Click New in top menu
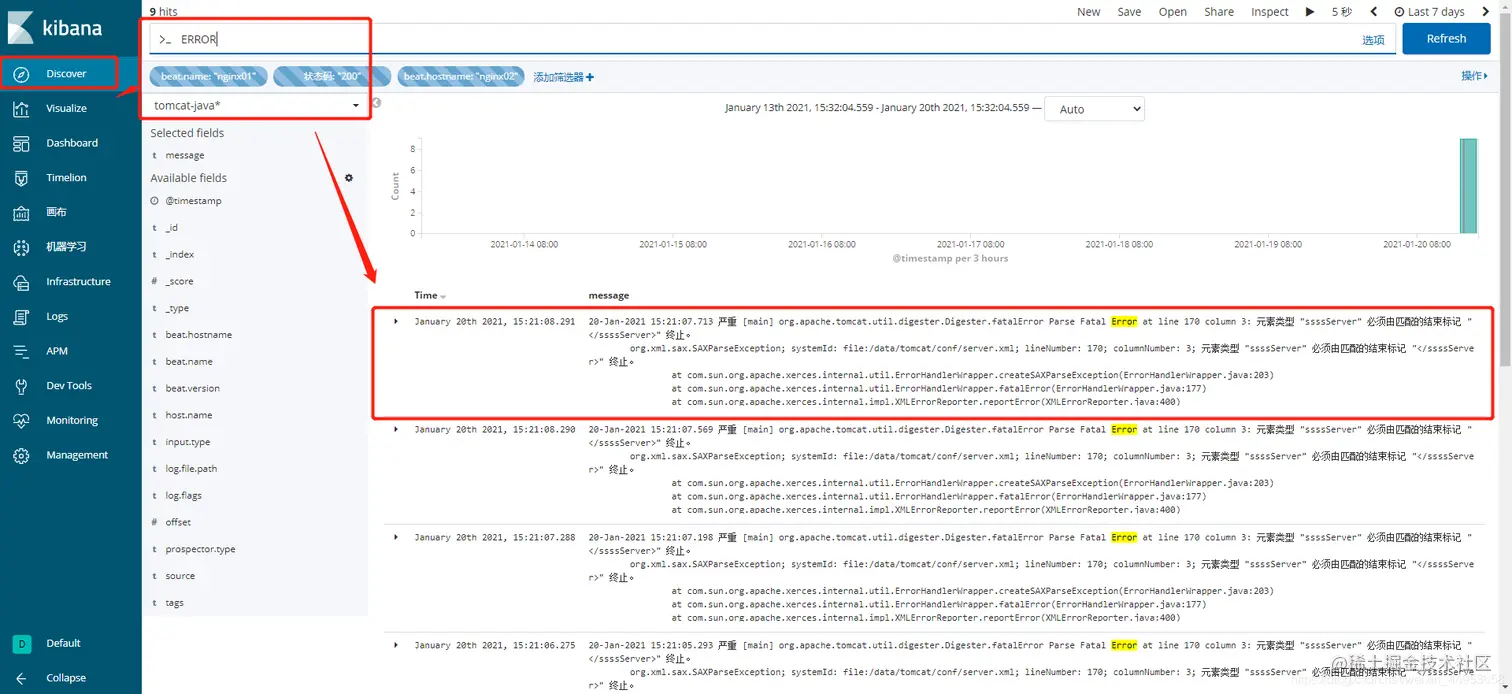The height and width of the screenshot is (694, 1512). coord(1088,12)
